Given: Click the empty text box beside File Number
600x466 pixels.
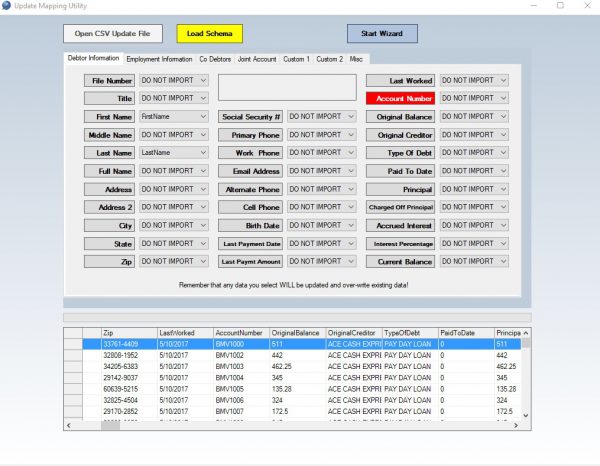Looking at the screenshot, I should (287, 88).
